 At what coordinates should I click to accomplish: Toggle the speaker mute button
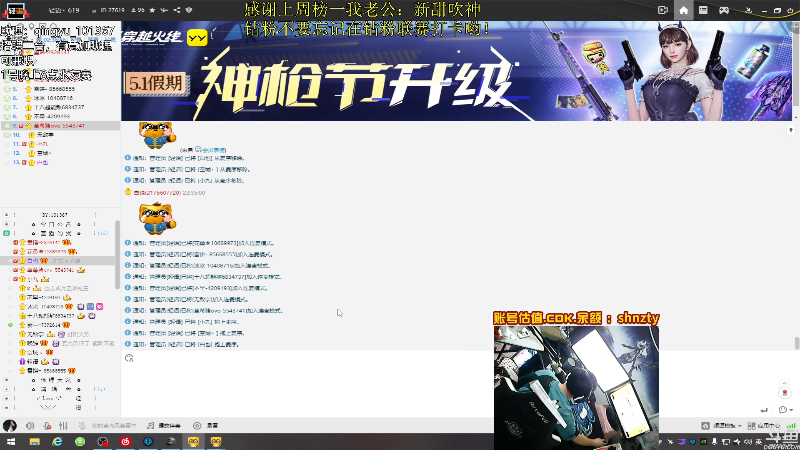[30, 426]
